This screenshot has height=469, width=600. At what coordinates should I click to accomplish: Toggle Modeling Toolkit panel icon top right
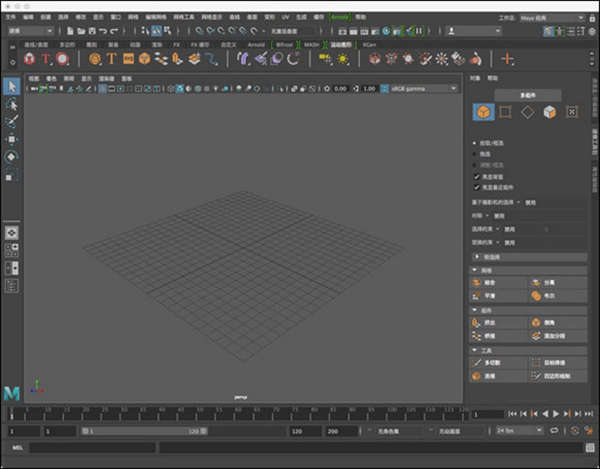pos(548,31)
